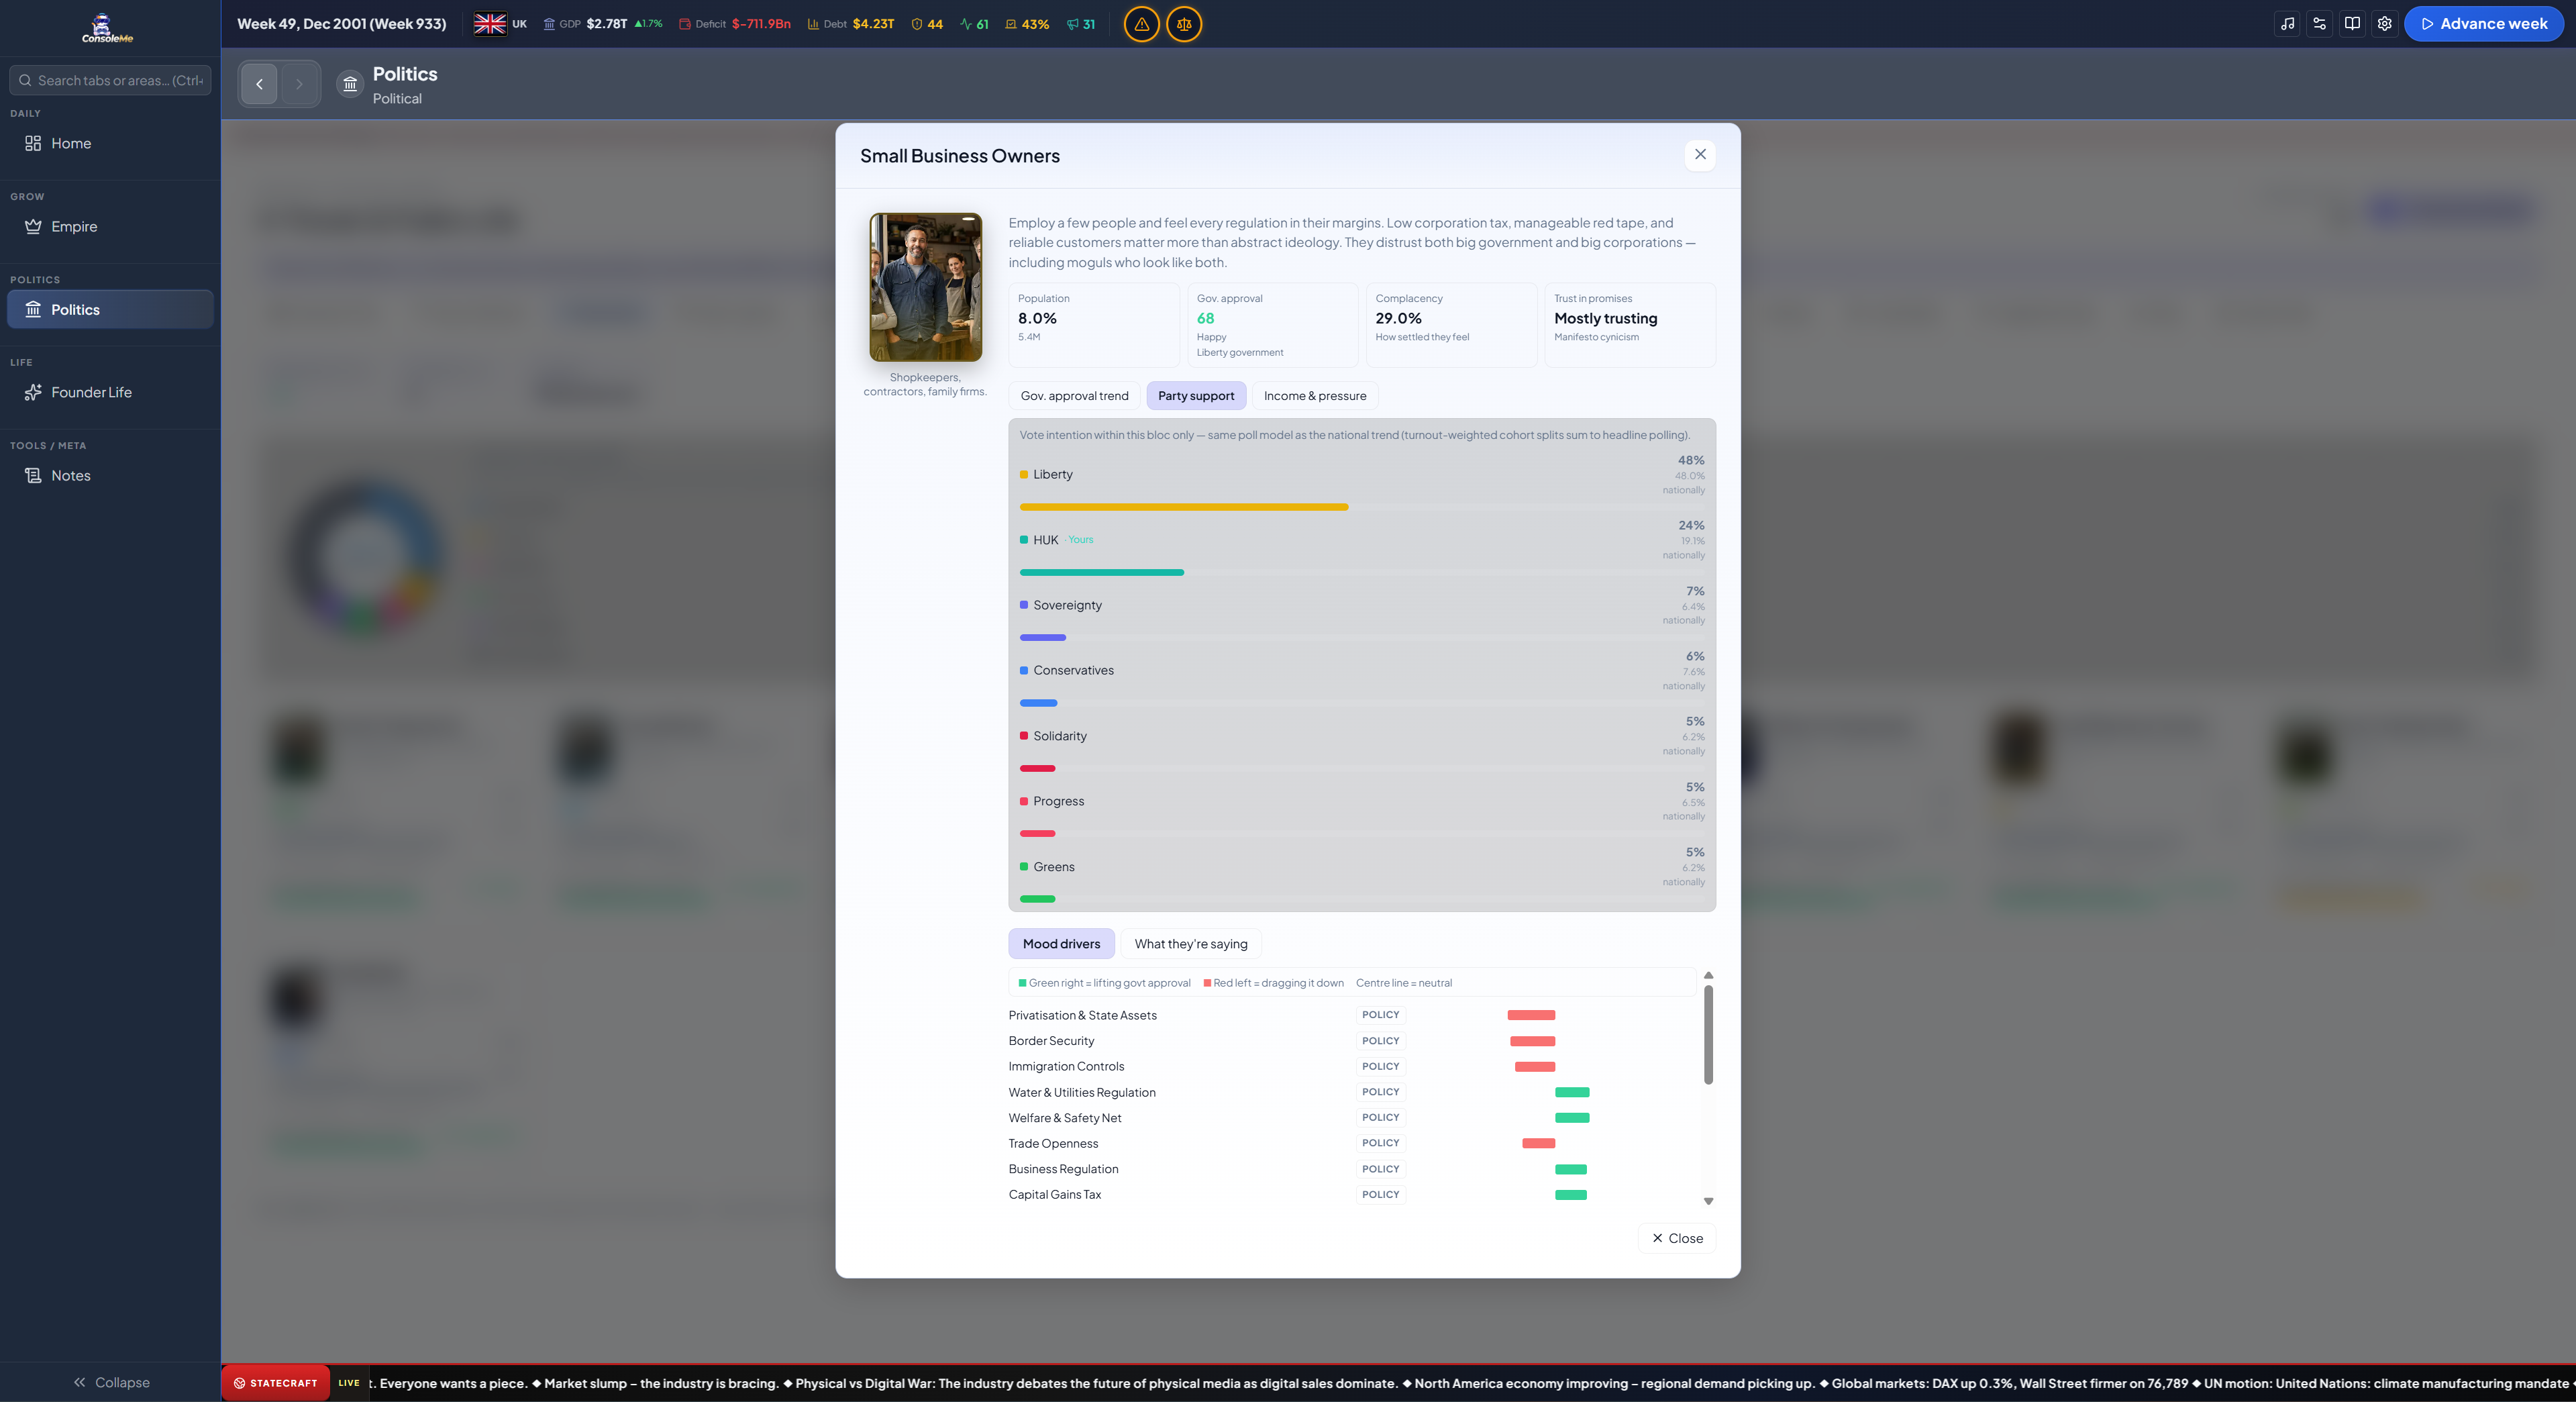Click POLICY tag beside Capital Gains Tax
The width and height of the screenshot is (2576, 1402).
(x=1380, y=1194)
